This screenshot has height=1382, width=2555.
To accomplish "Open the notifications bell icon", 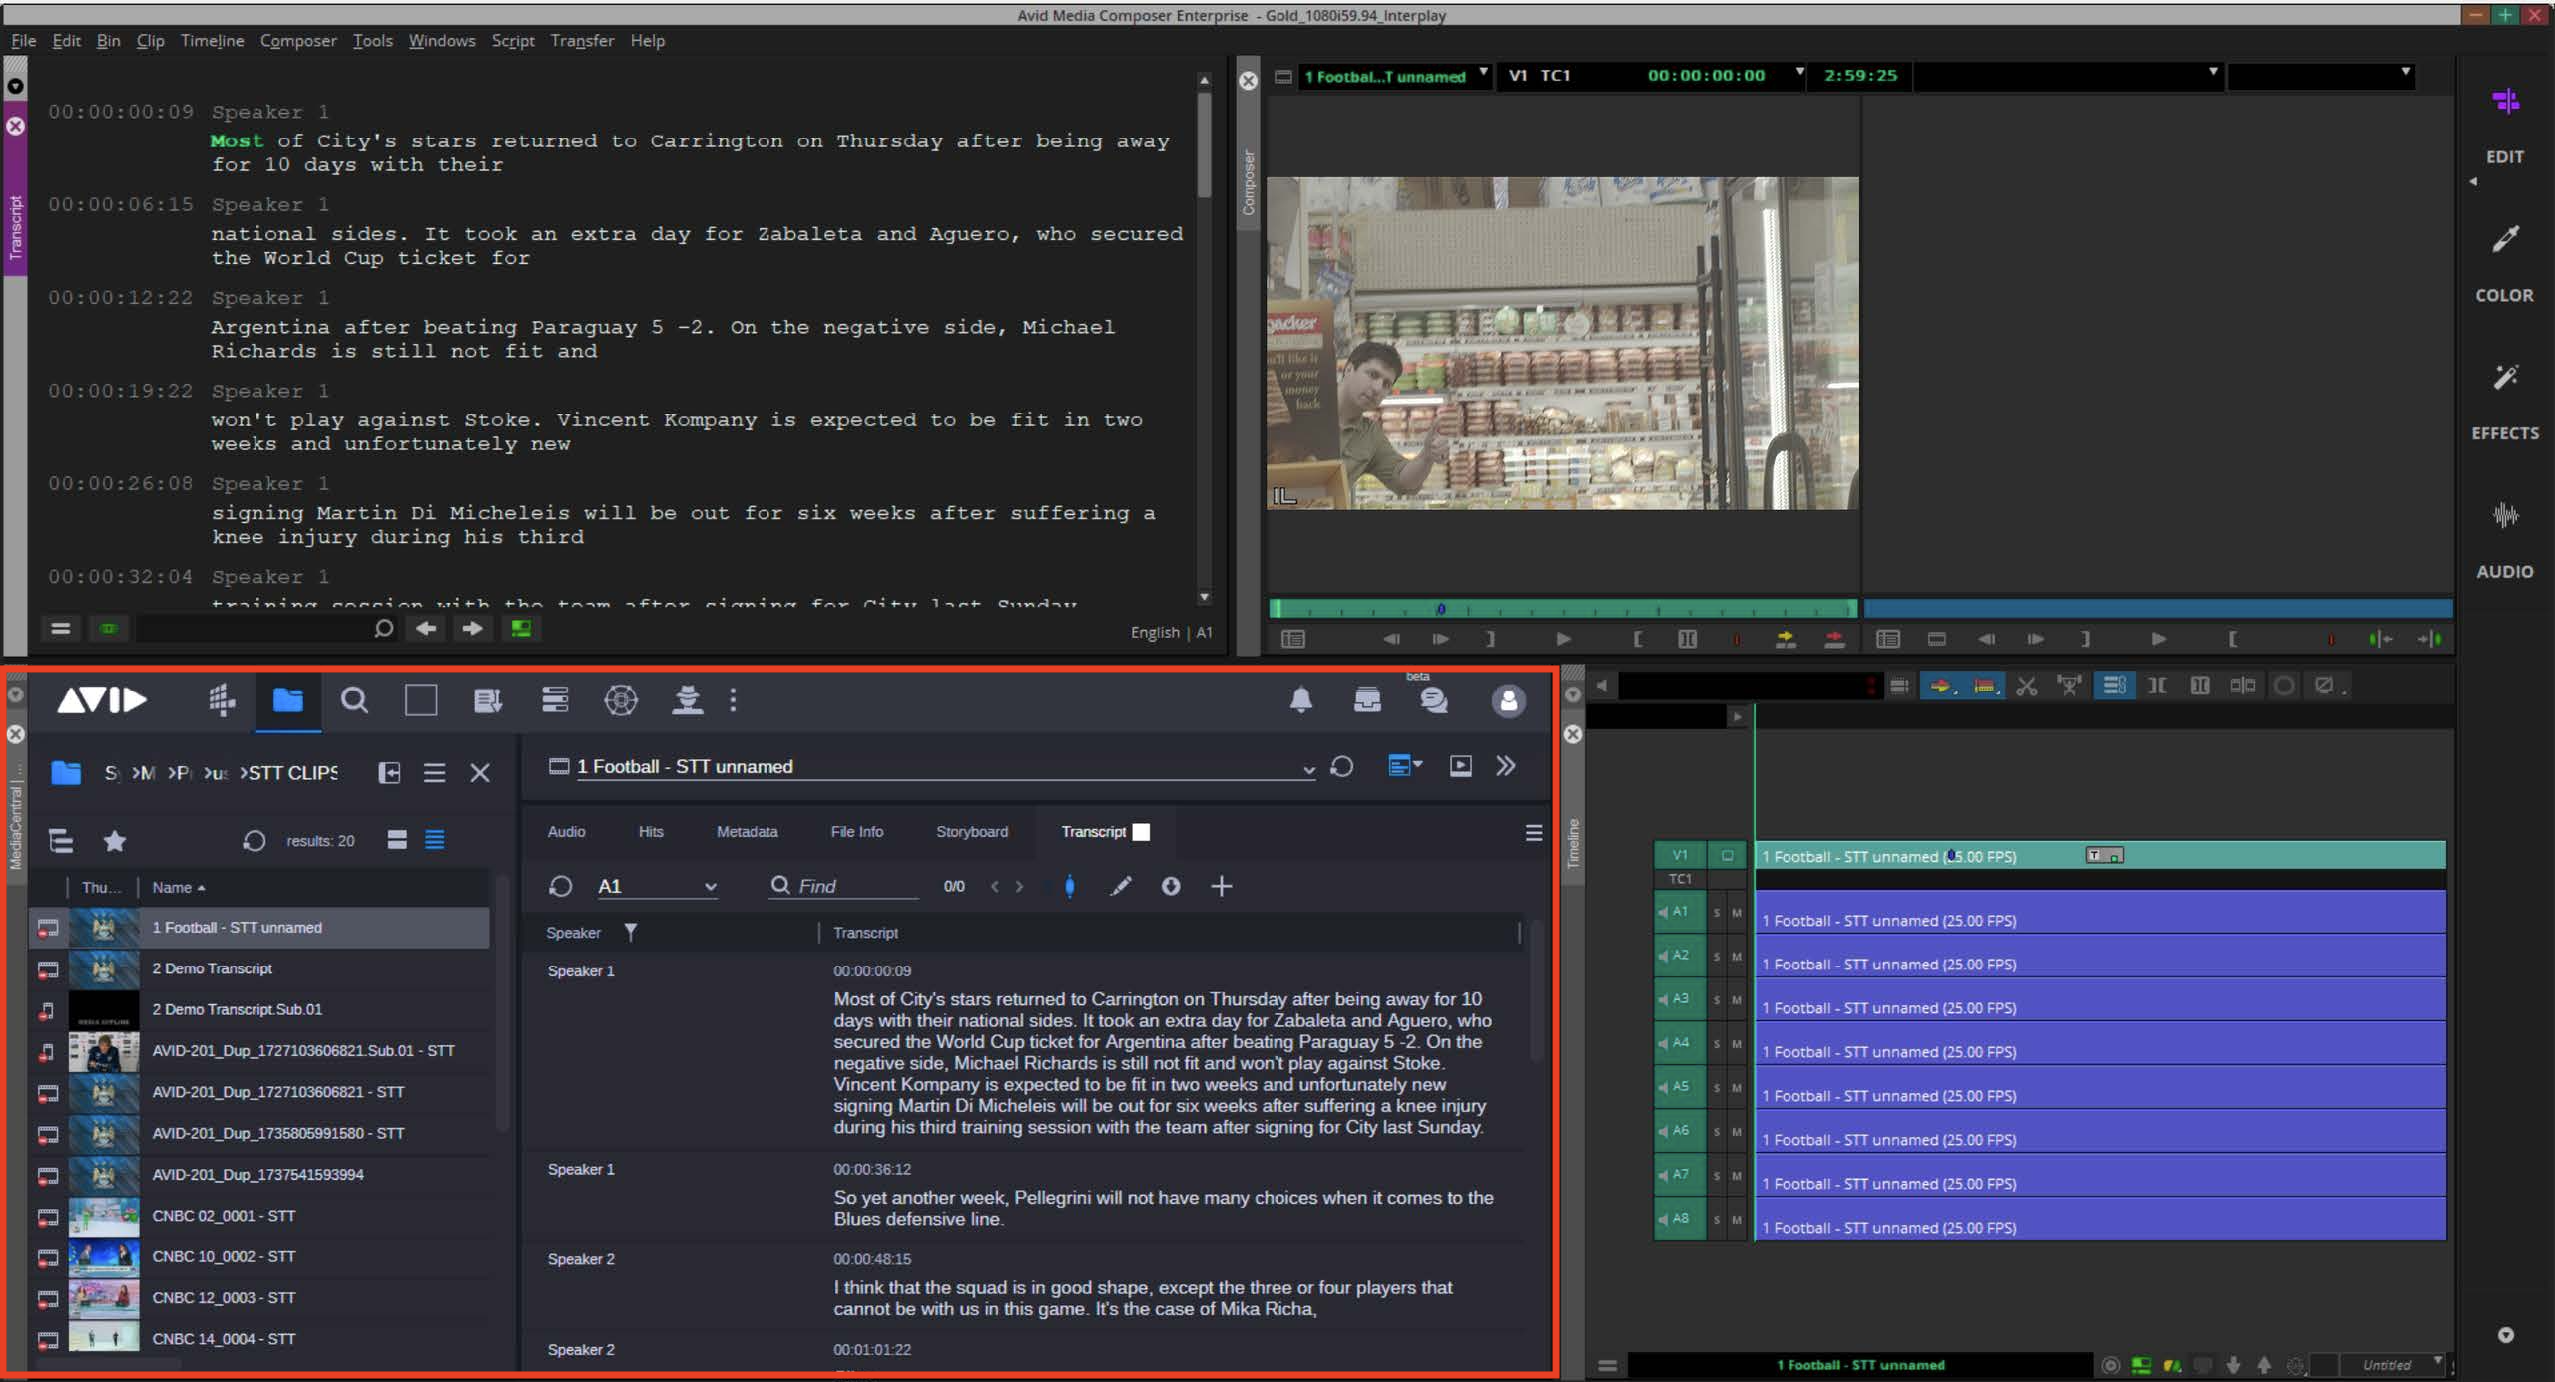I will click(x=1300, y=700).
